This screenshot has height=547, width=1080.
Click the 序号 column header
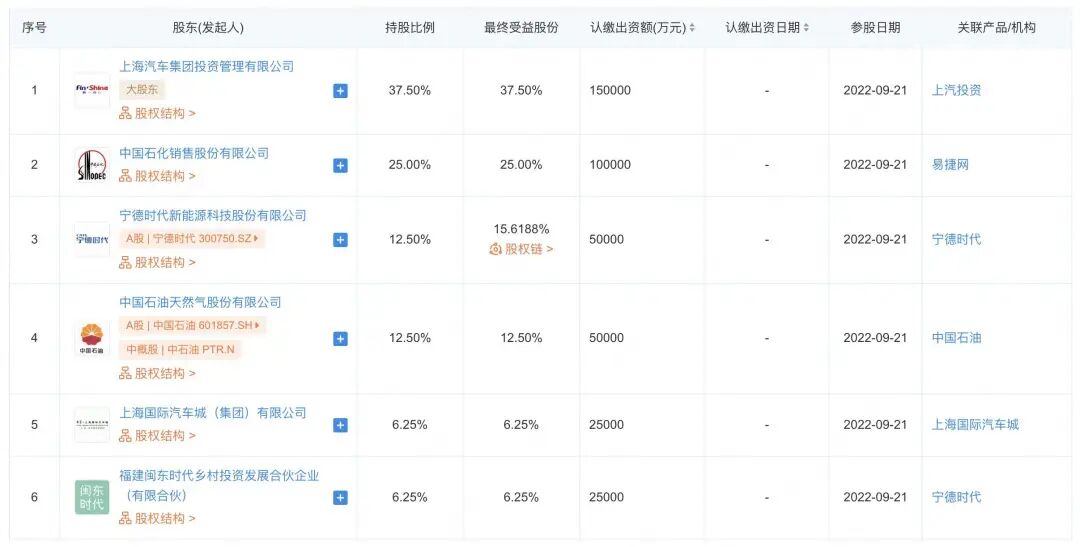34,28
